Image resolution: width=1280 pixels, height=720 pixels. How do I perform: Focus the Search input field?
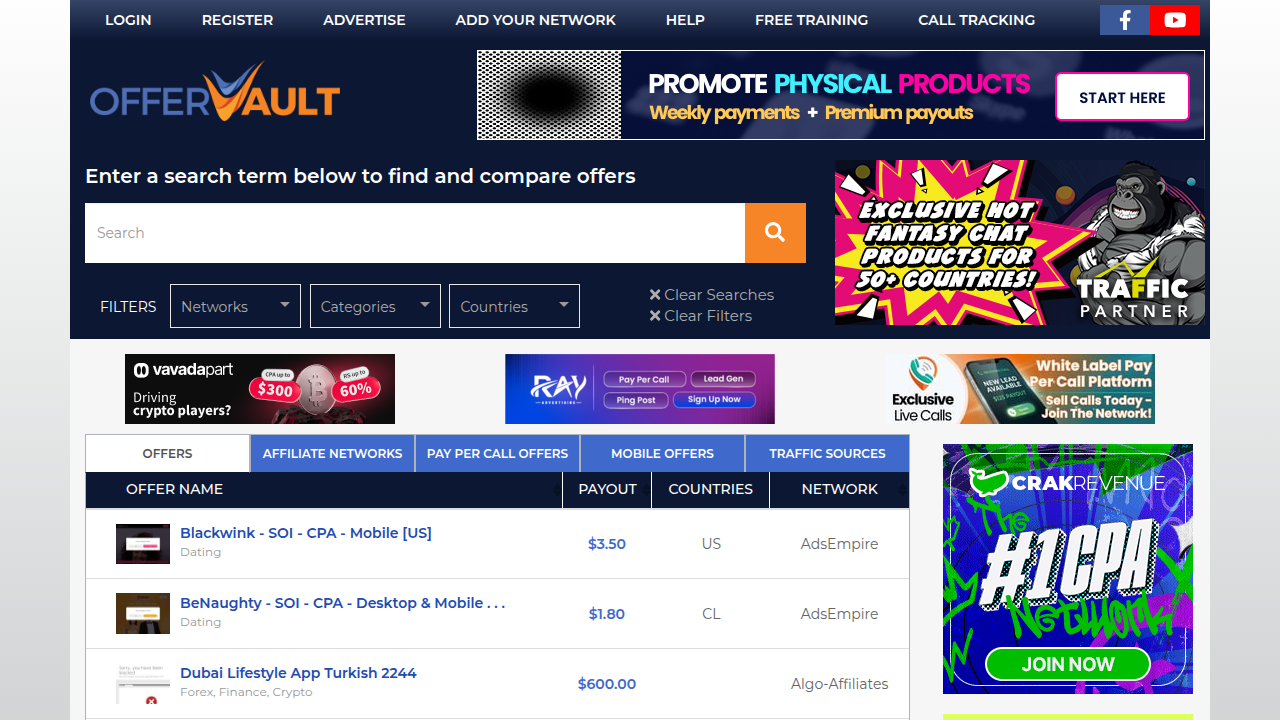(x=415, y=233)
